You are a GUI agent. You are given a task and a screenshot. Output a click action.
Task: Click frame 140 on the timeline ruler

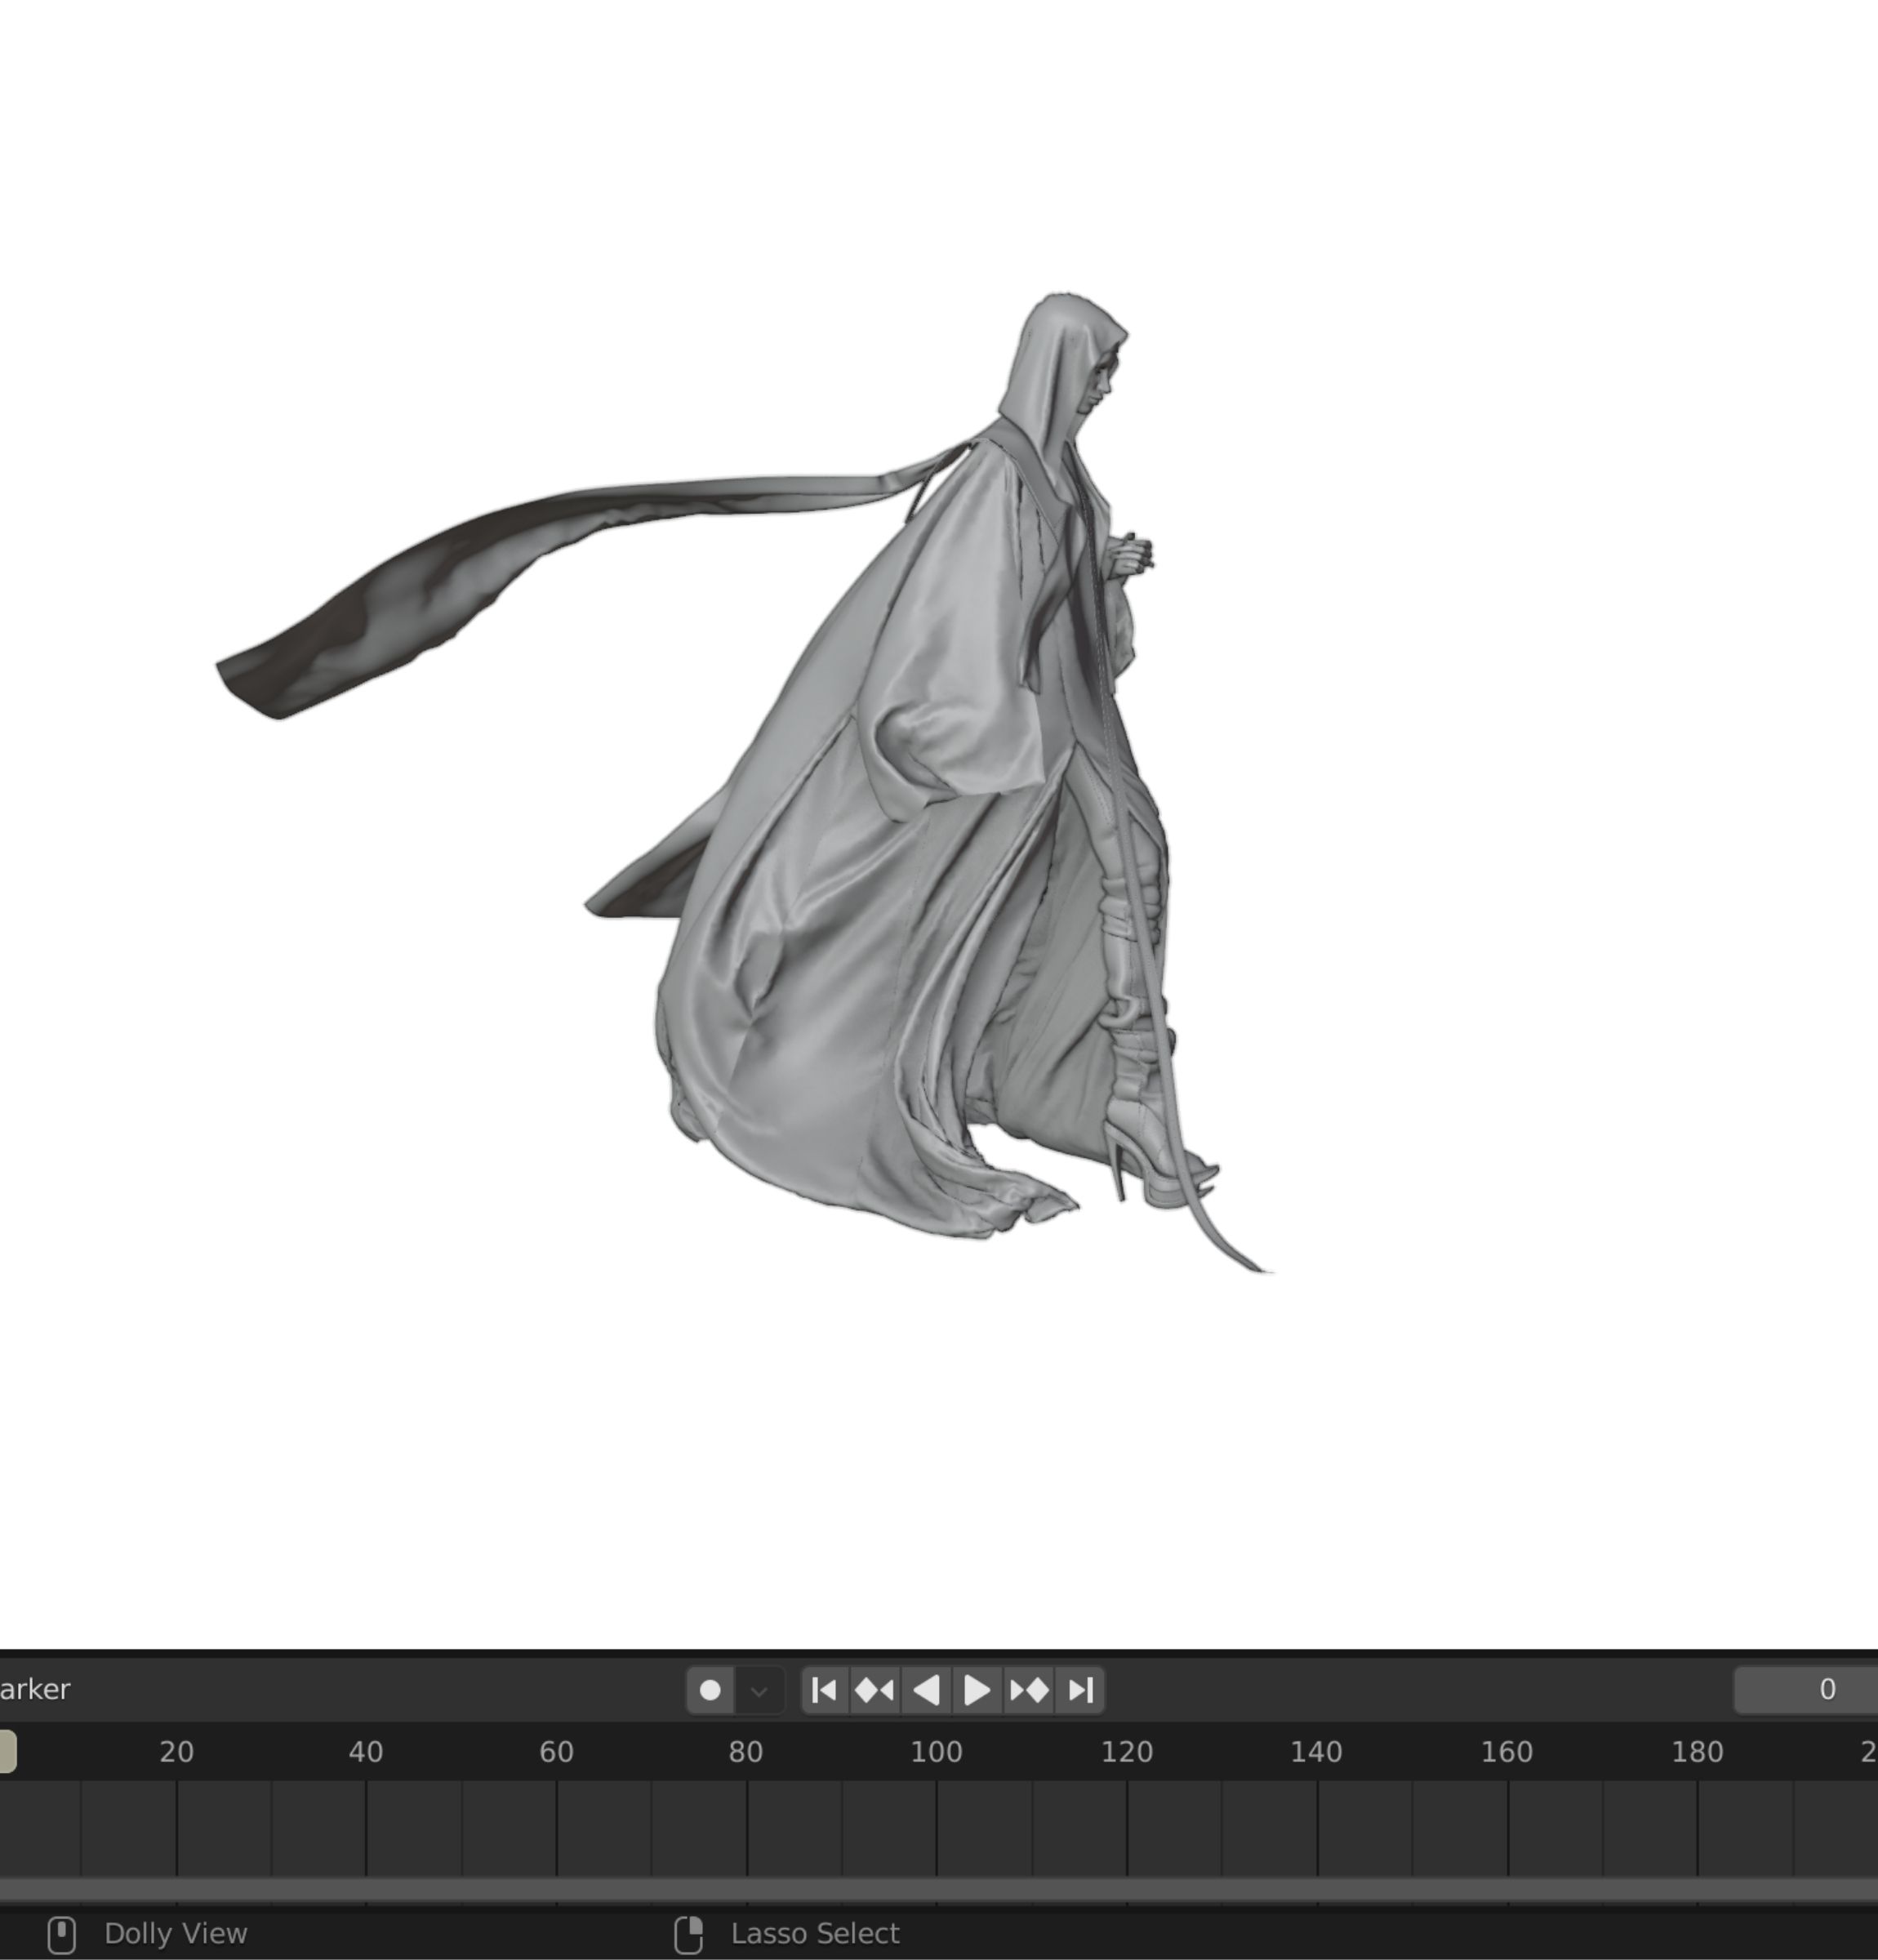1316,1752
